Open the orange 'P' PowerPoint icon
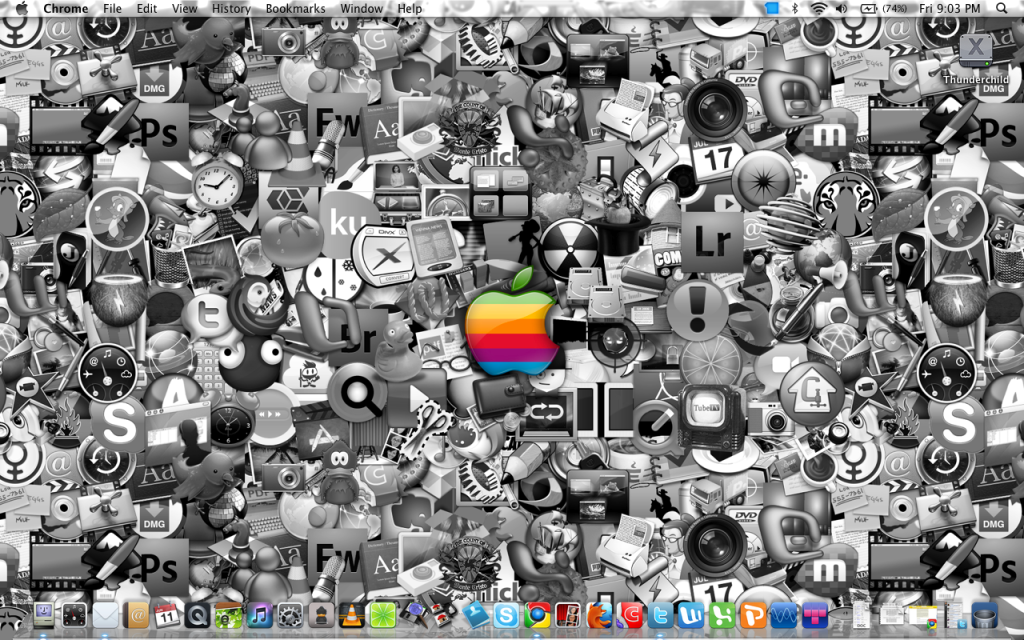Screen dimensions: 1024x640 (753, 616)
